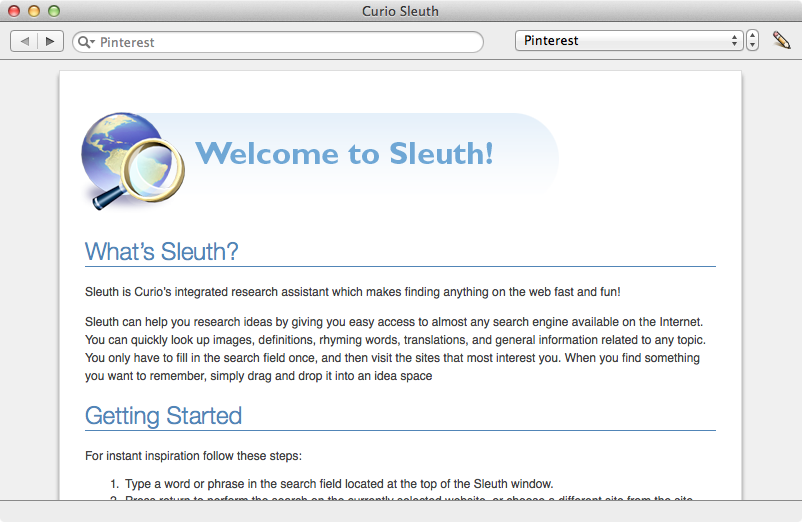802x522 pixels.
Task: Open the Pinterest site selector popup
Action: pyautogui.click(x=629, y=40)
